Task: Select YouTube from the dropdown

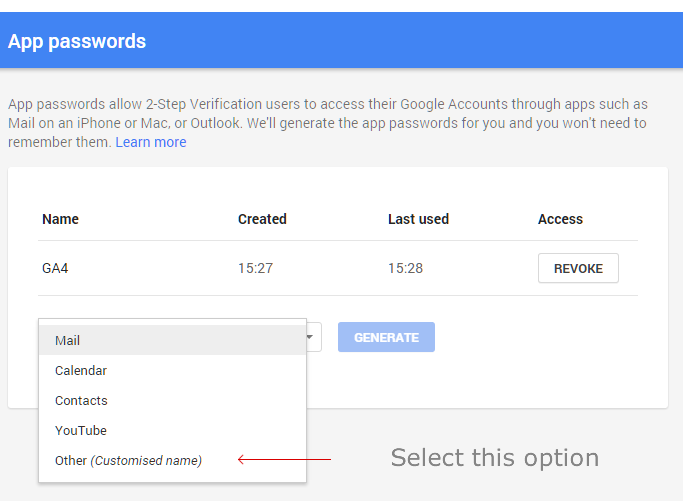Action: point(172,430)
